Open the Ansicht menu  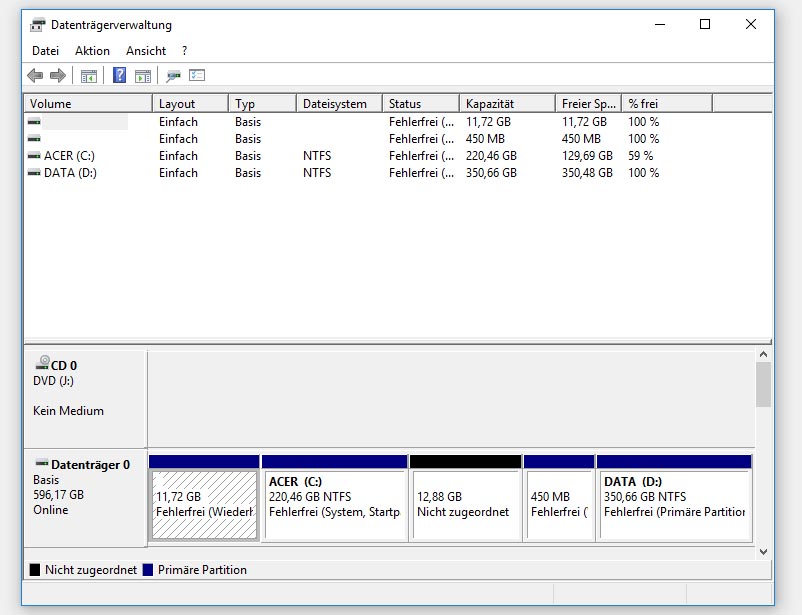146,51
